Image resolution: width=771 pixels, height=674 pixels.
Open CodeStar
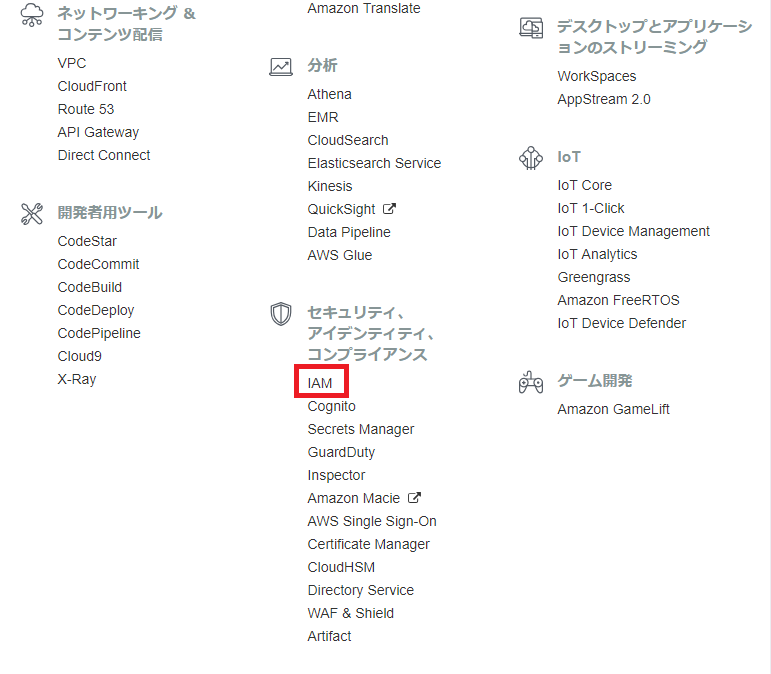87,241
